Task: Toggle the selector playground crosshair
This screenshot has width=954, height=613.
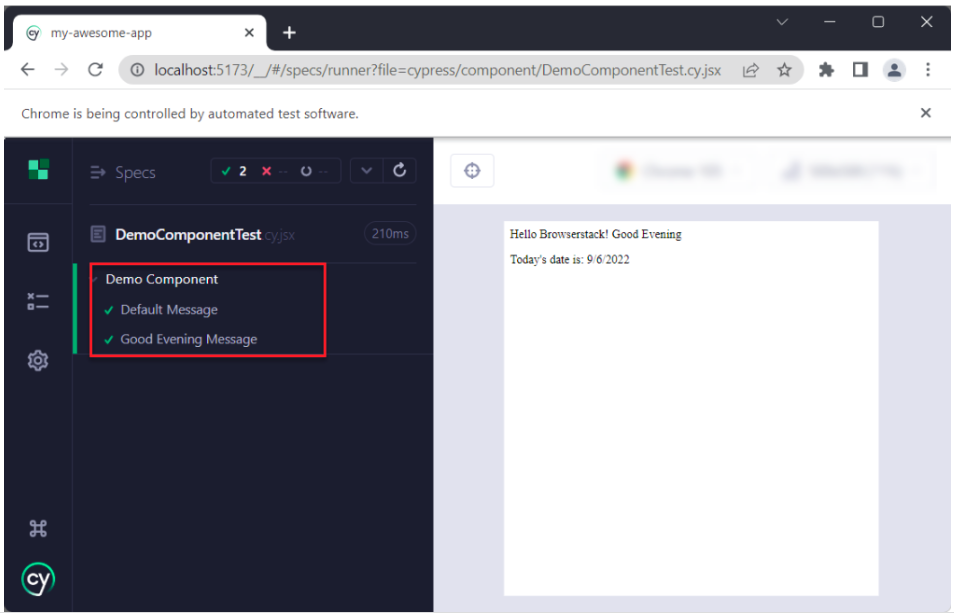Action: tap(472, 171)
